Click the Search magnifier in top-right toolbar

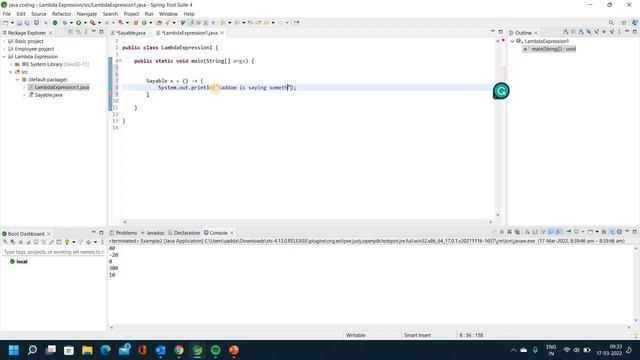pos(611,23)
